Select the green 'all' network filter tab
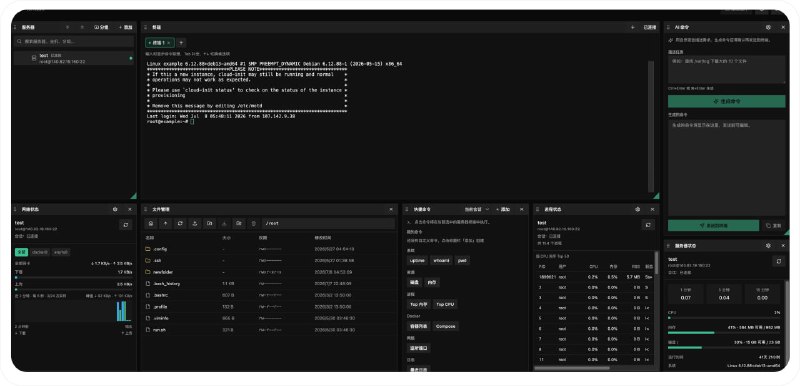800x386 pixels. coord(21,252)
